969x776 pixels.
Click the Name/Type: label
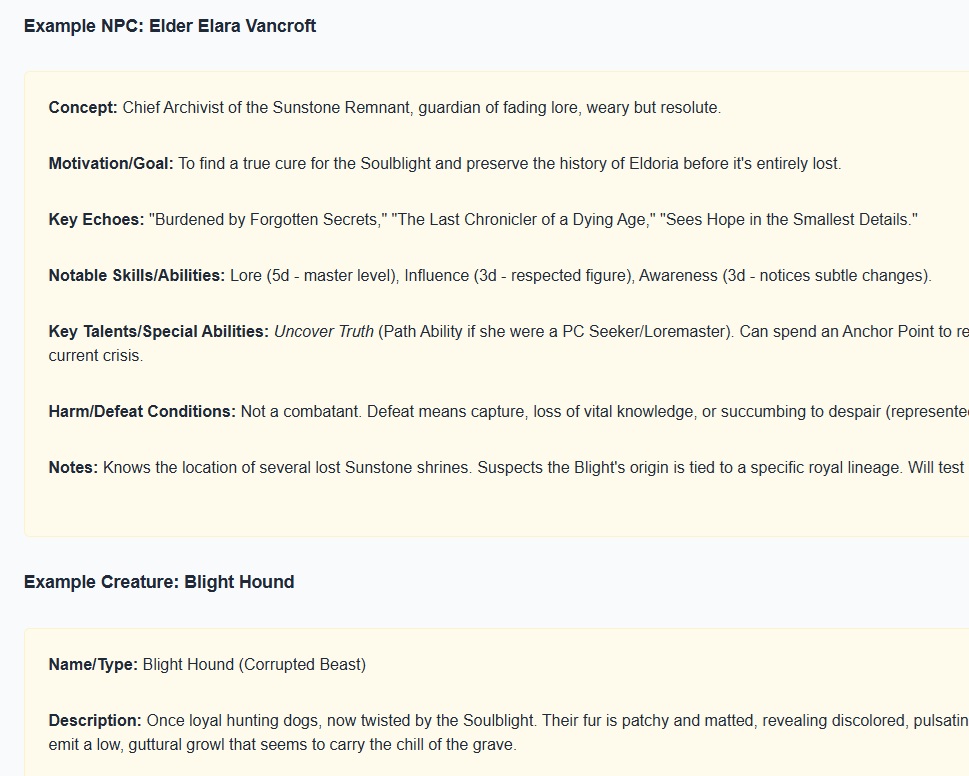point(93,665)
